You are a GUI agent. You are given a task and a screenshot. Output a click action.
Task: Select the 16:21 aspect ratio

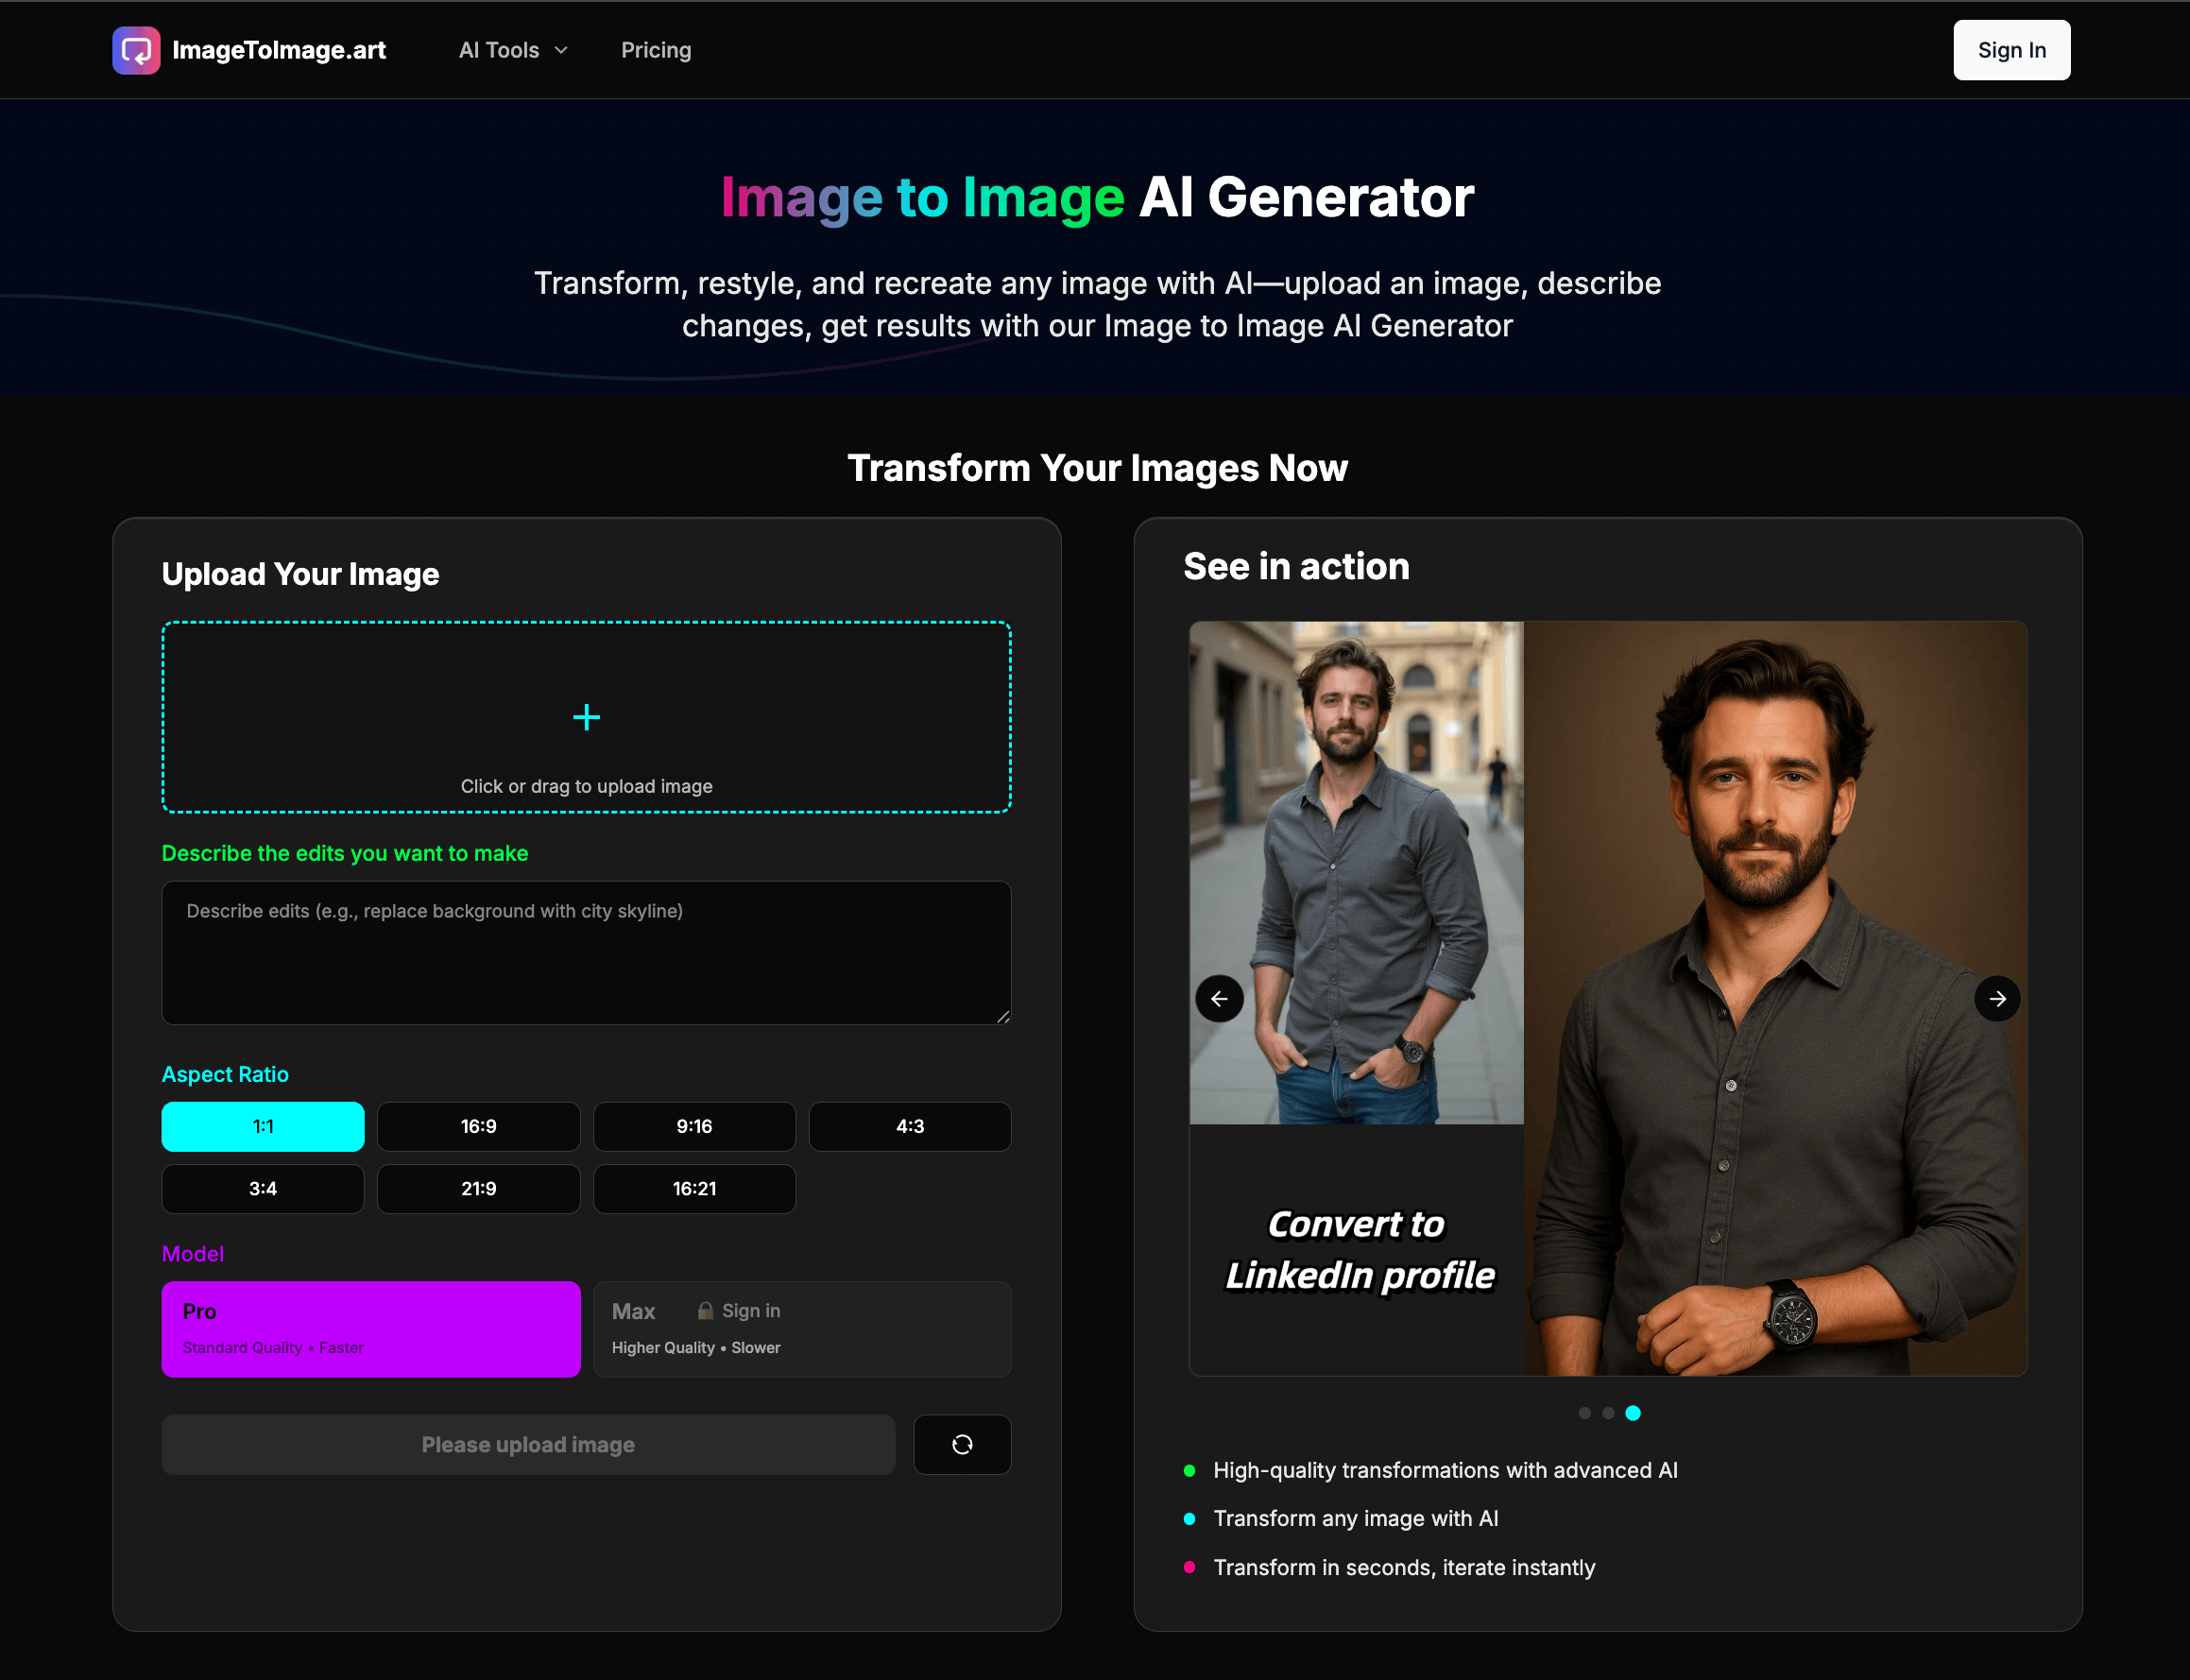pos(694,1188)
